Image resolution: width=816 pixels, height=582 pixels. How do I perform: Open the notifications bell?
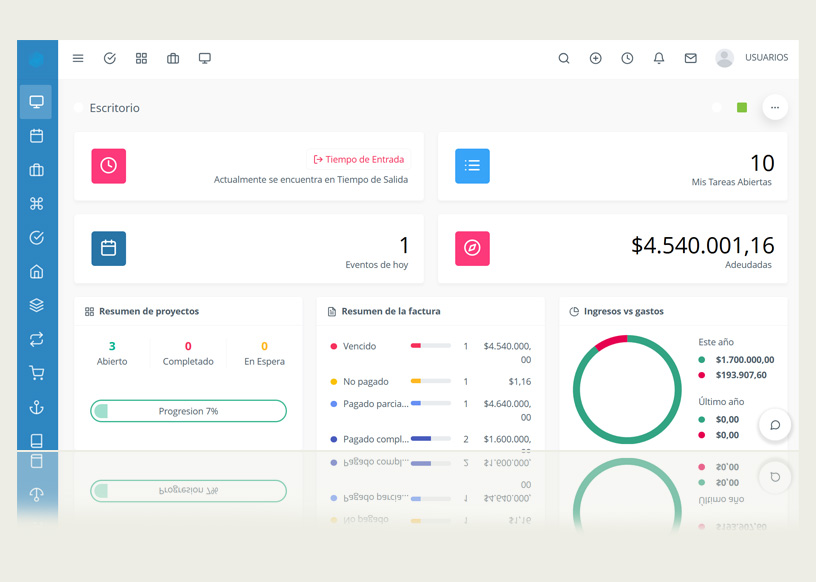click(659, 59)
